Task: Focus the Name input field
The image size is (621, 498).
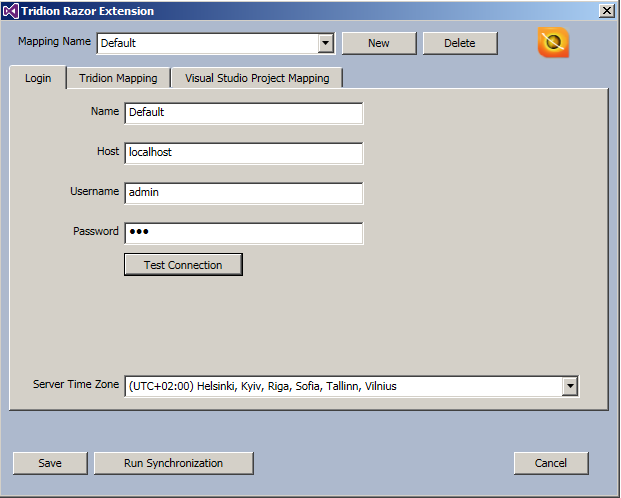Action: tap(244, 113)
